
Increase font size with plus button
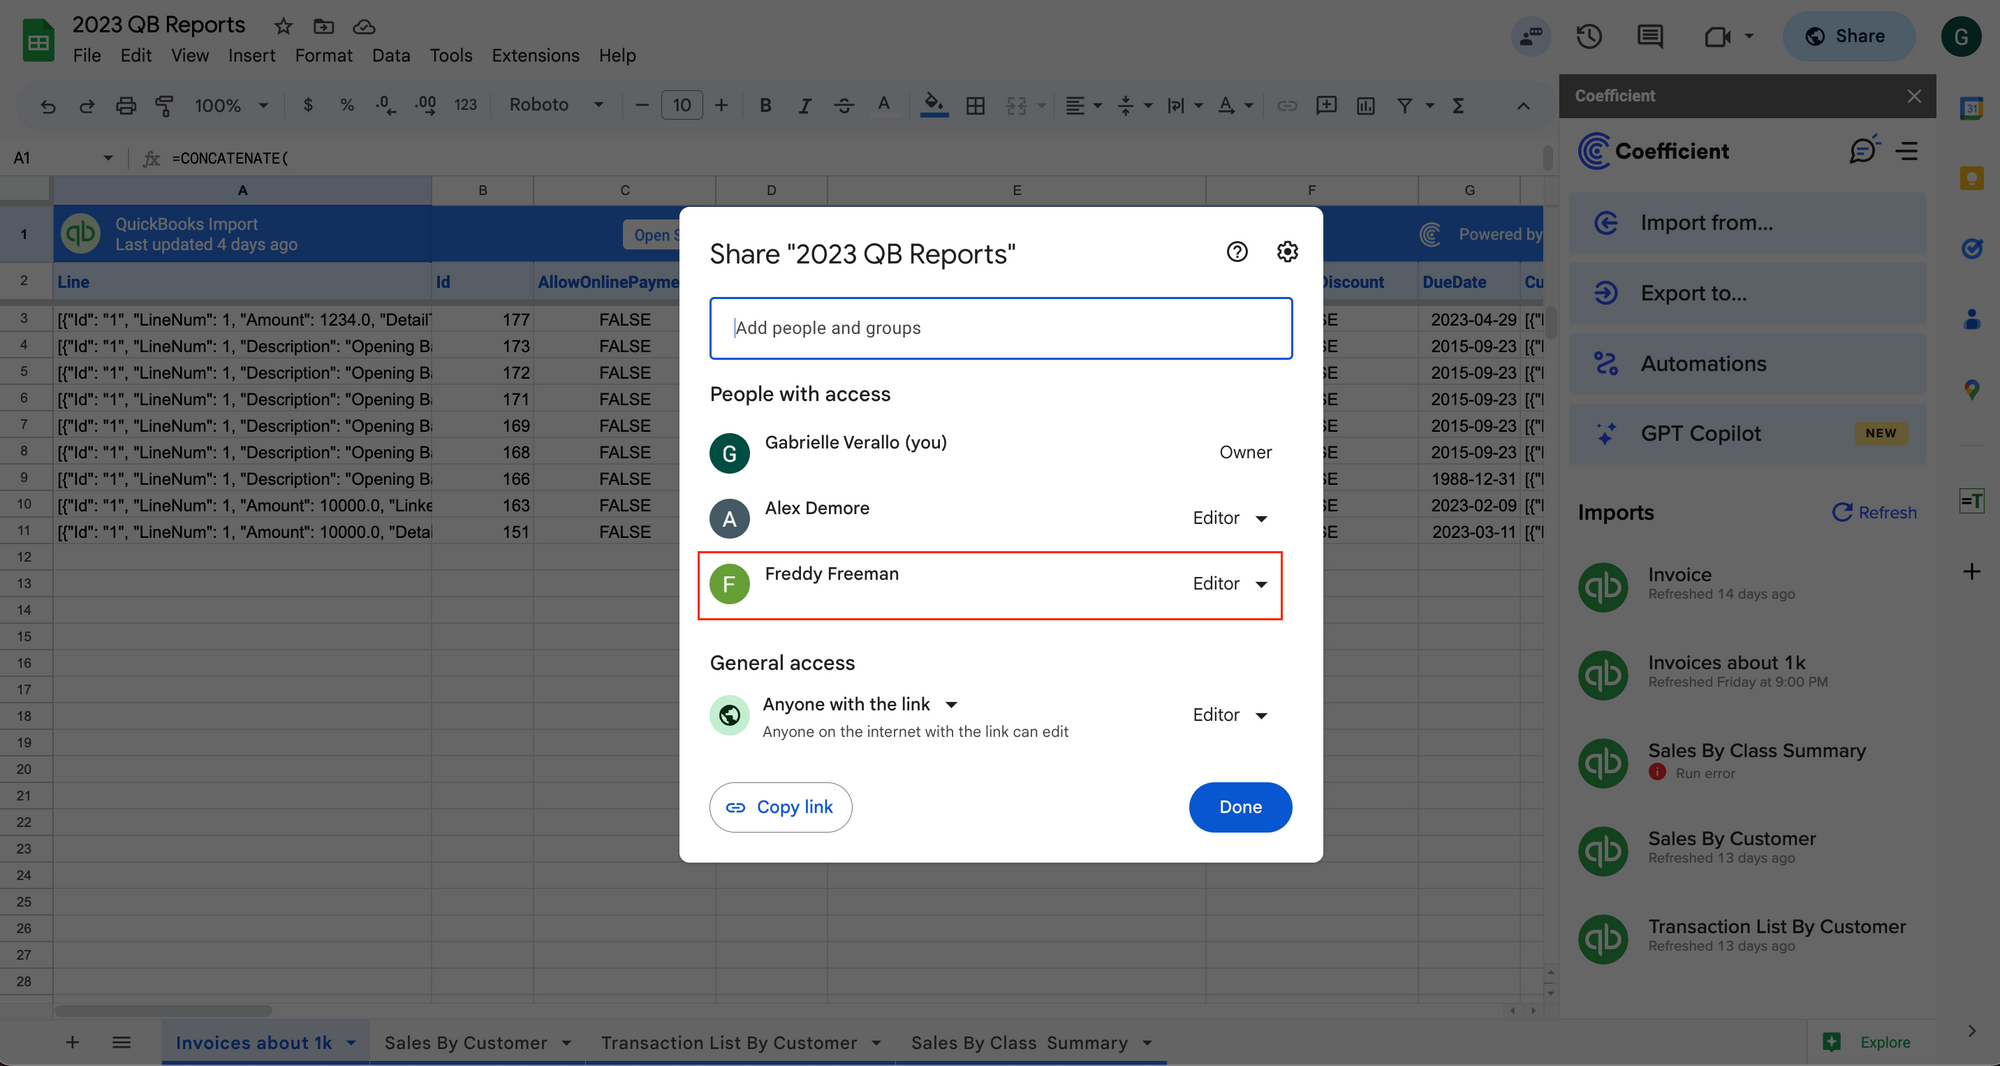point(721,105)
